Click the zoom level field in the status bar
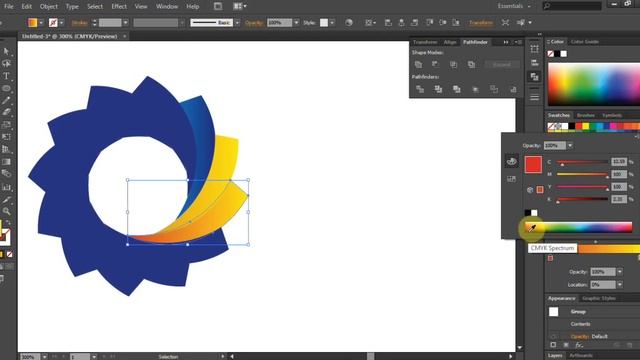This screenshot has height=360, width=640. 29,357
